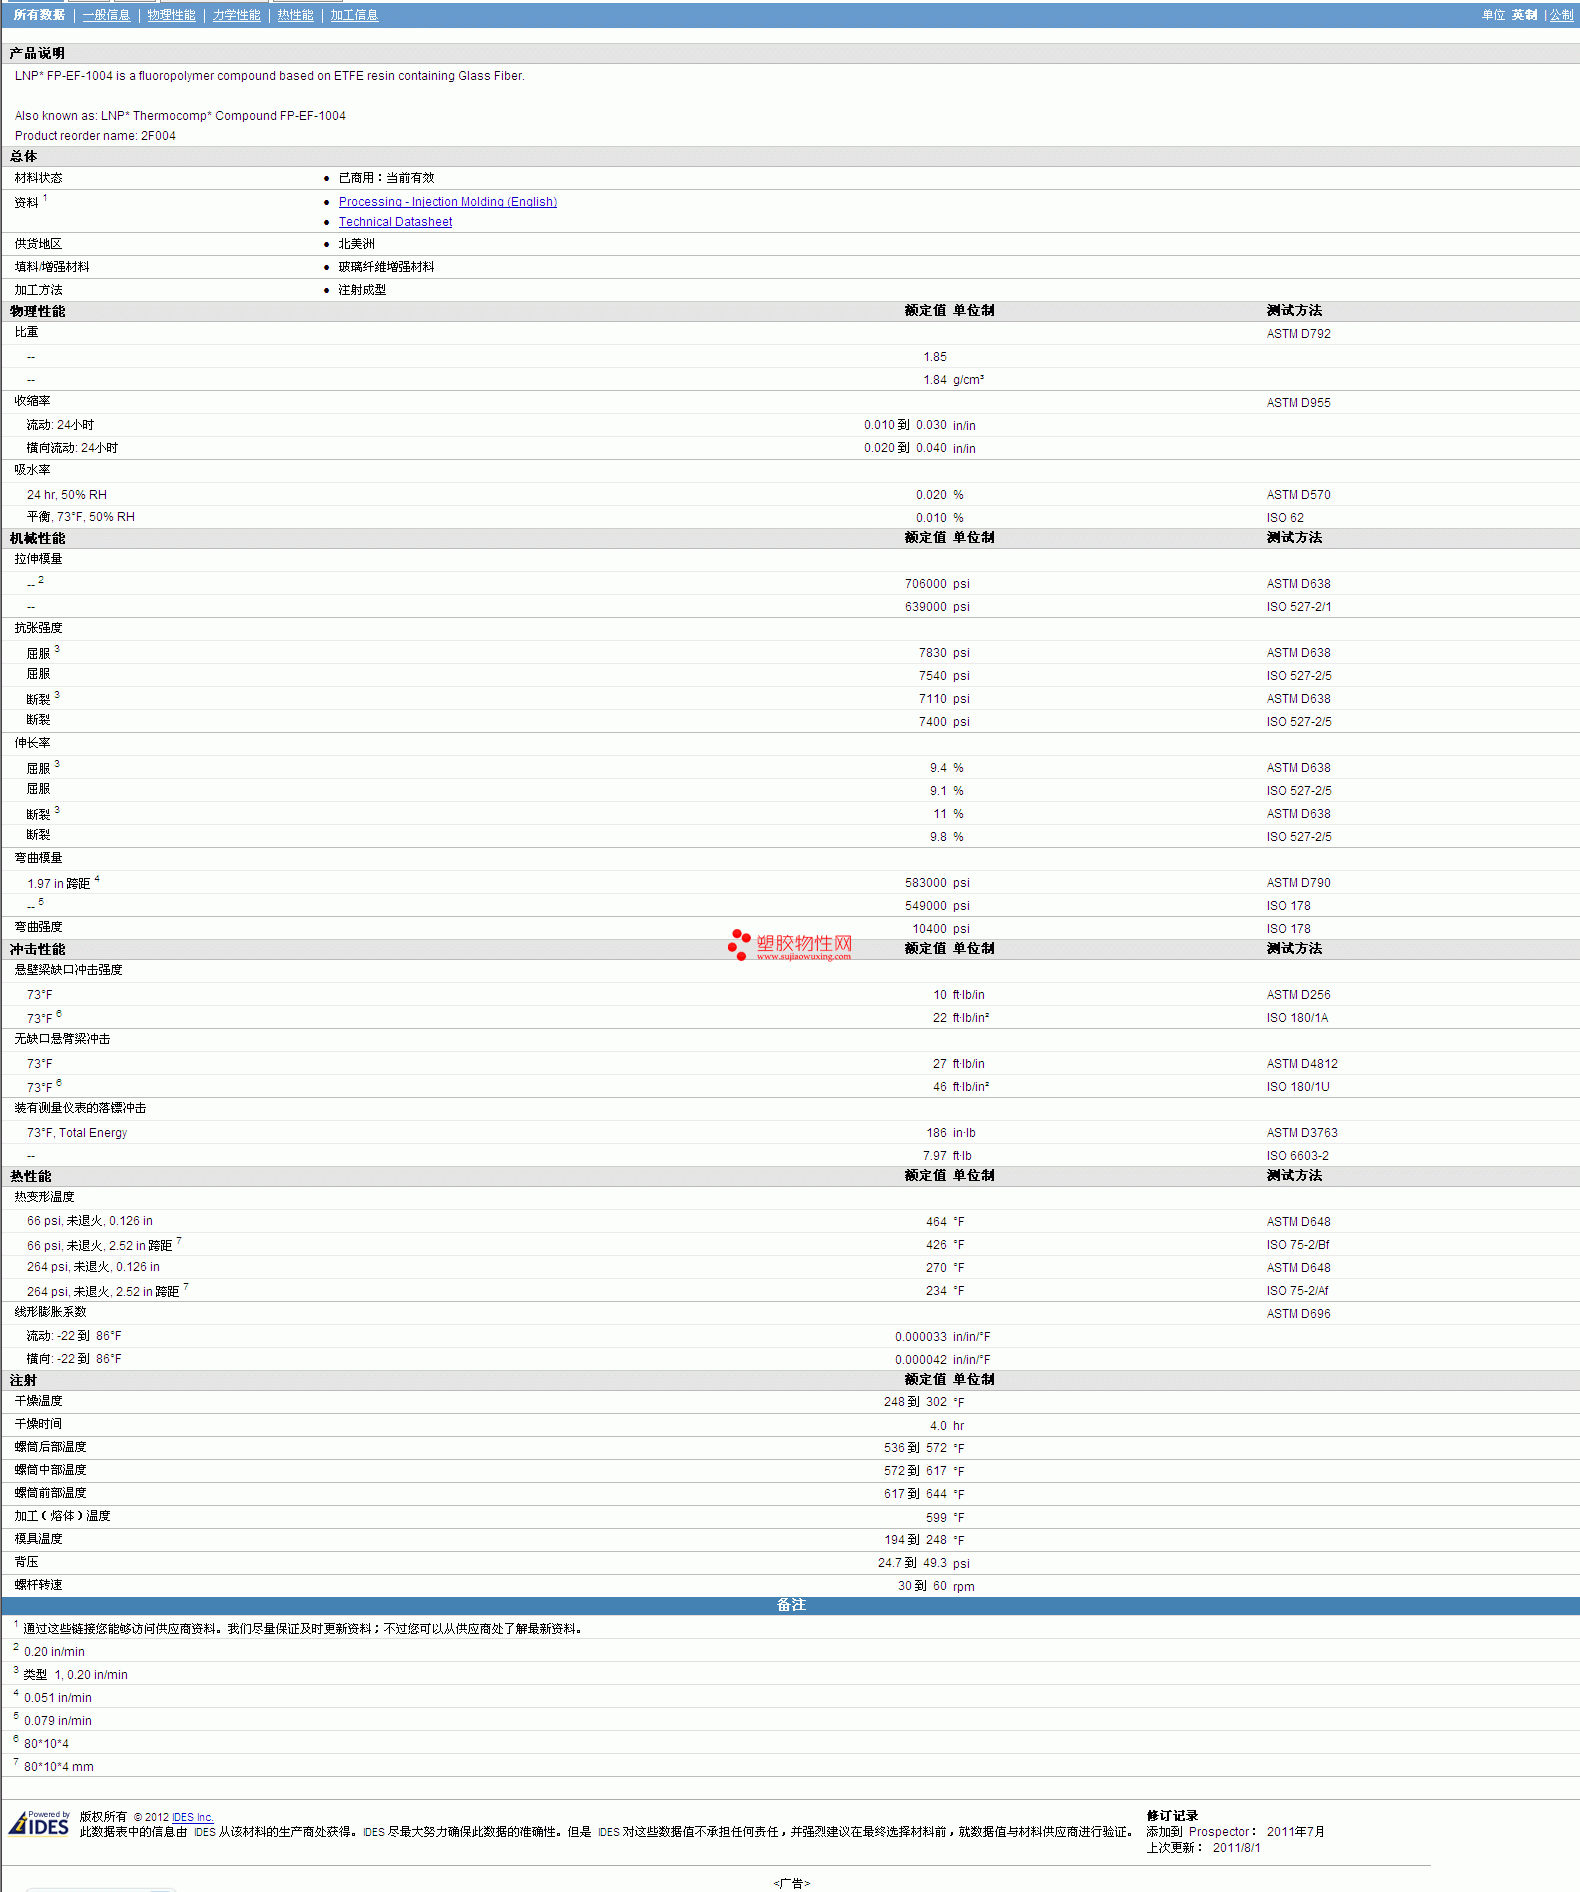Viewport: 1580px width, 1892px height.
Task: Select the 24.7 到 49.3 psi back pressure value
Action: (x=924, y=1563)
